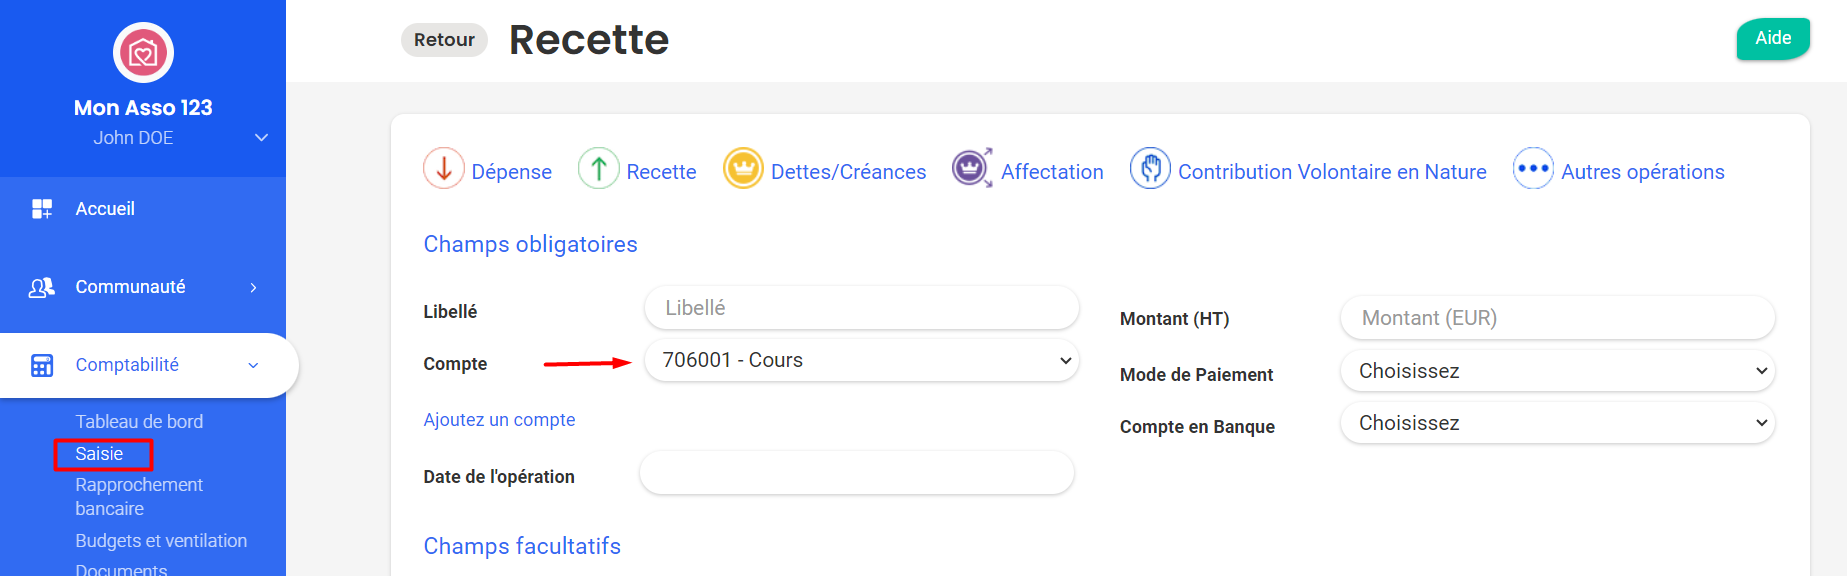
Task: Open Contribution Volontaire en Nature hand icon
Action: (x=1150, y=168)
